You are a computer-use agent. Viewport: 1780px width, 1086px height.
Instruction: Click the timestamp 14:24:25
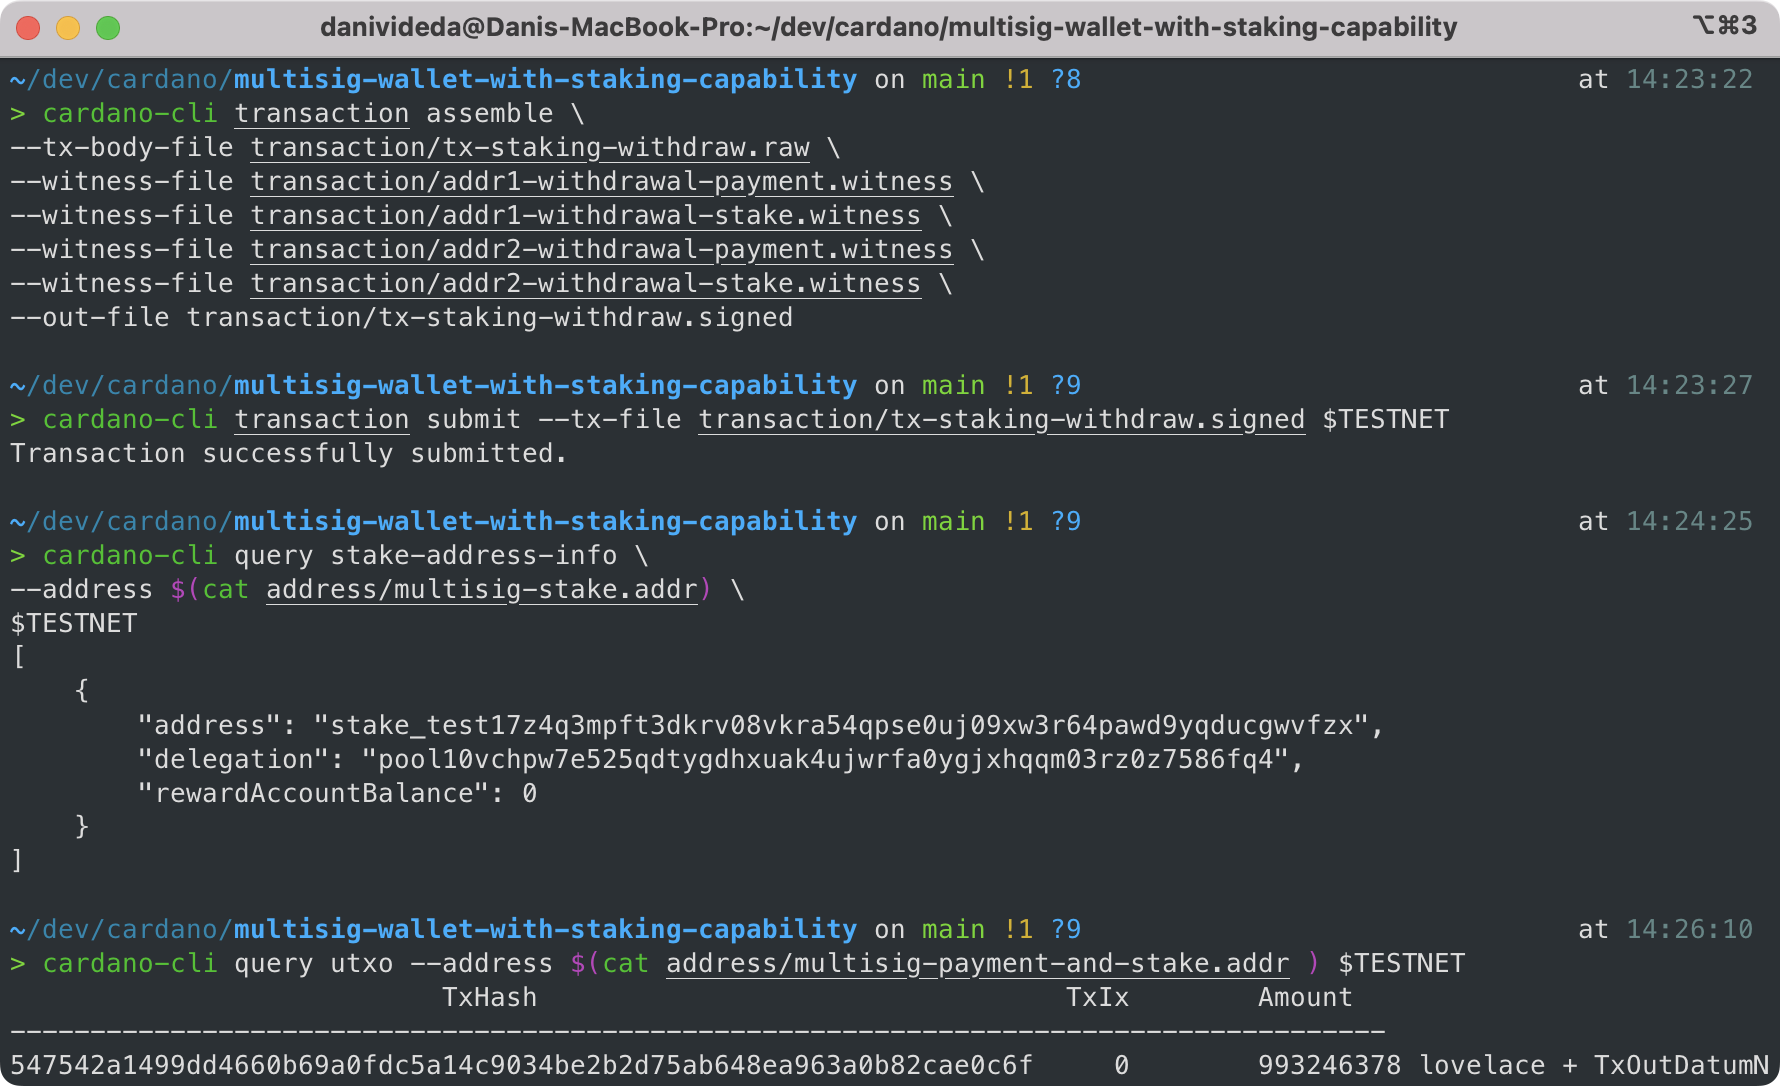point(1689,522)
